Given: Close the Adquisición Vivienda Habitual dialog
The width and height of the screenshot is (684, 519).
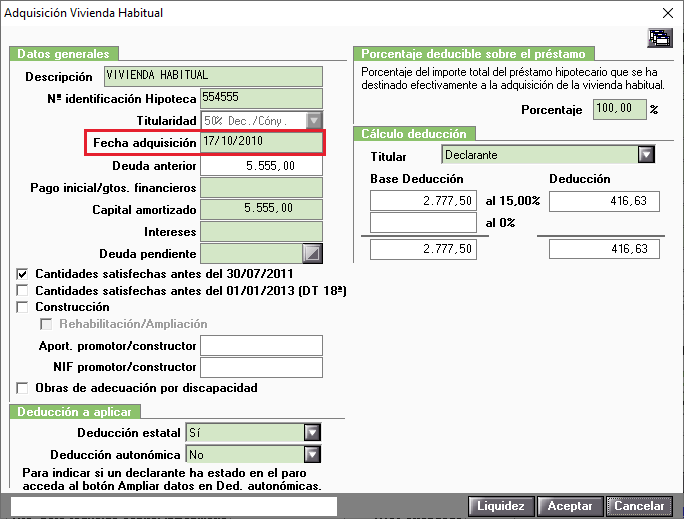Looking at the screenshot, I should 667,13.
